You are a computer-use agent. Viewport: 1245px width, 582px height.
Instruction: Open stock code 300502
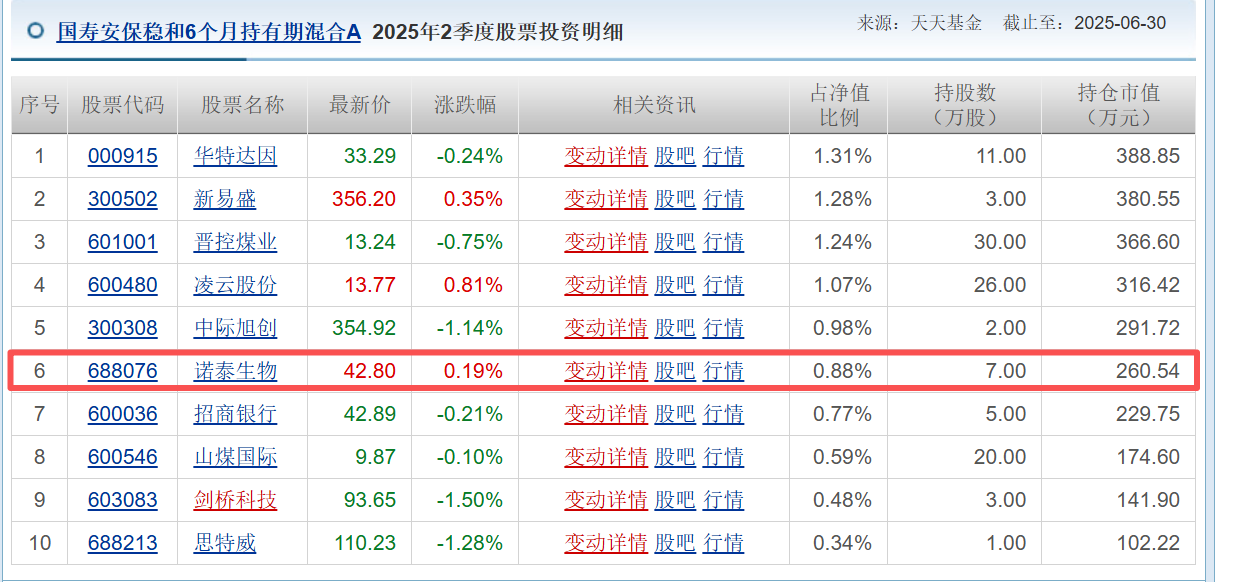123,199
